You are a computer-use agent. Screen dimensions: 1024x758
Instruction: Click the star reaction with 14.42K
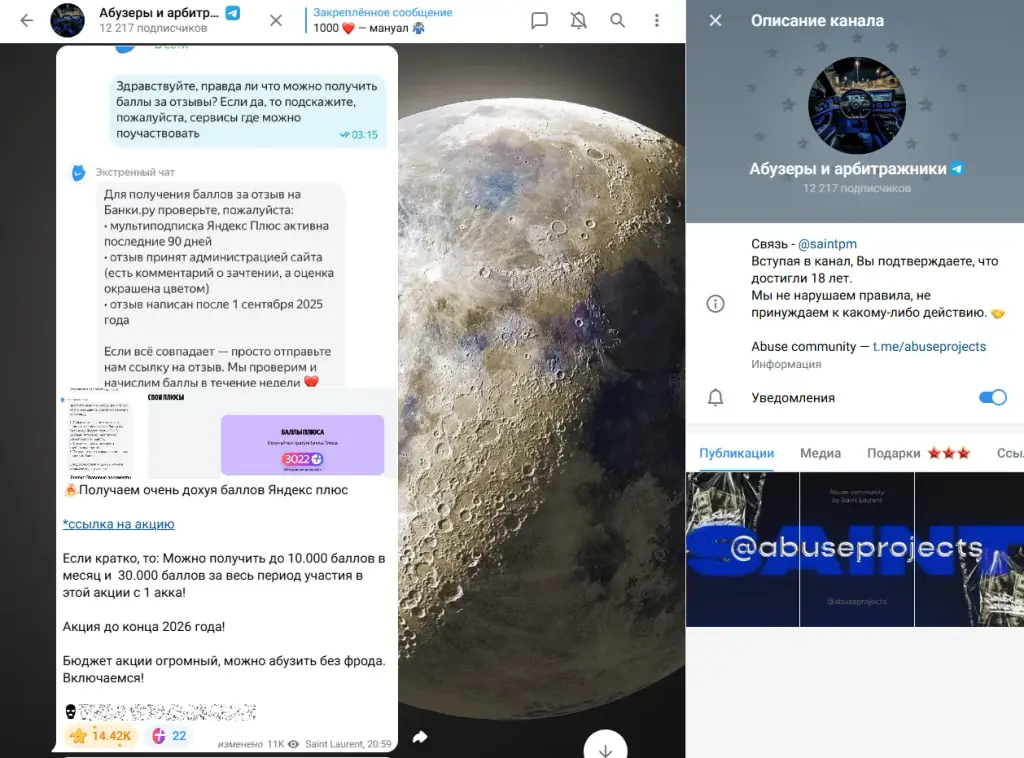pos(101,736)
